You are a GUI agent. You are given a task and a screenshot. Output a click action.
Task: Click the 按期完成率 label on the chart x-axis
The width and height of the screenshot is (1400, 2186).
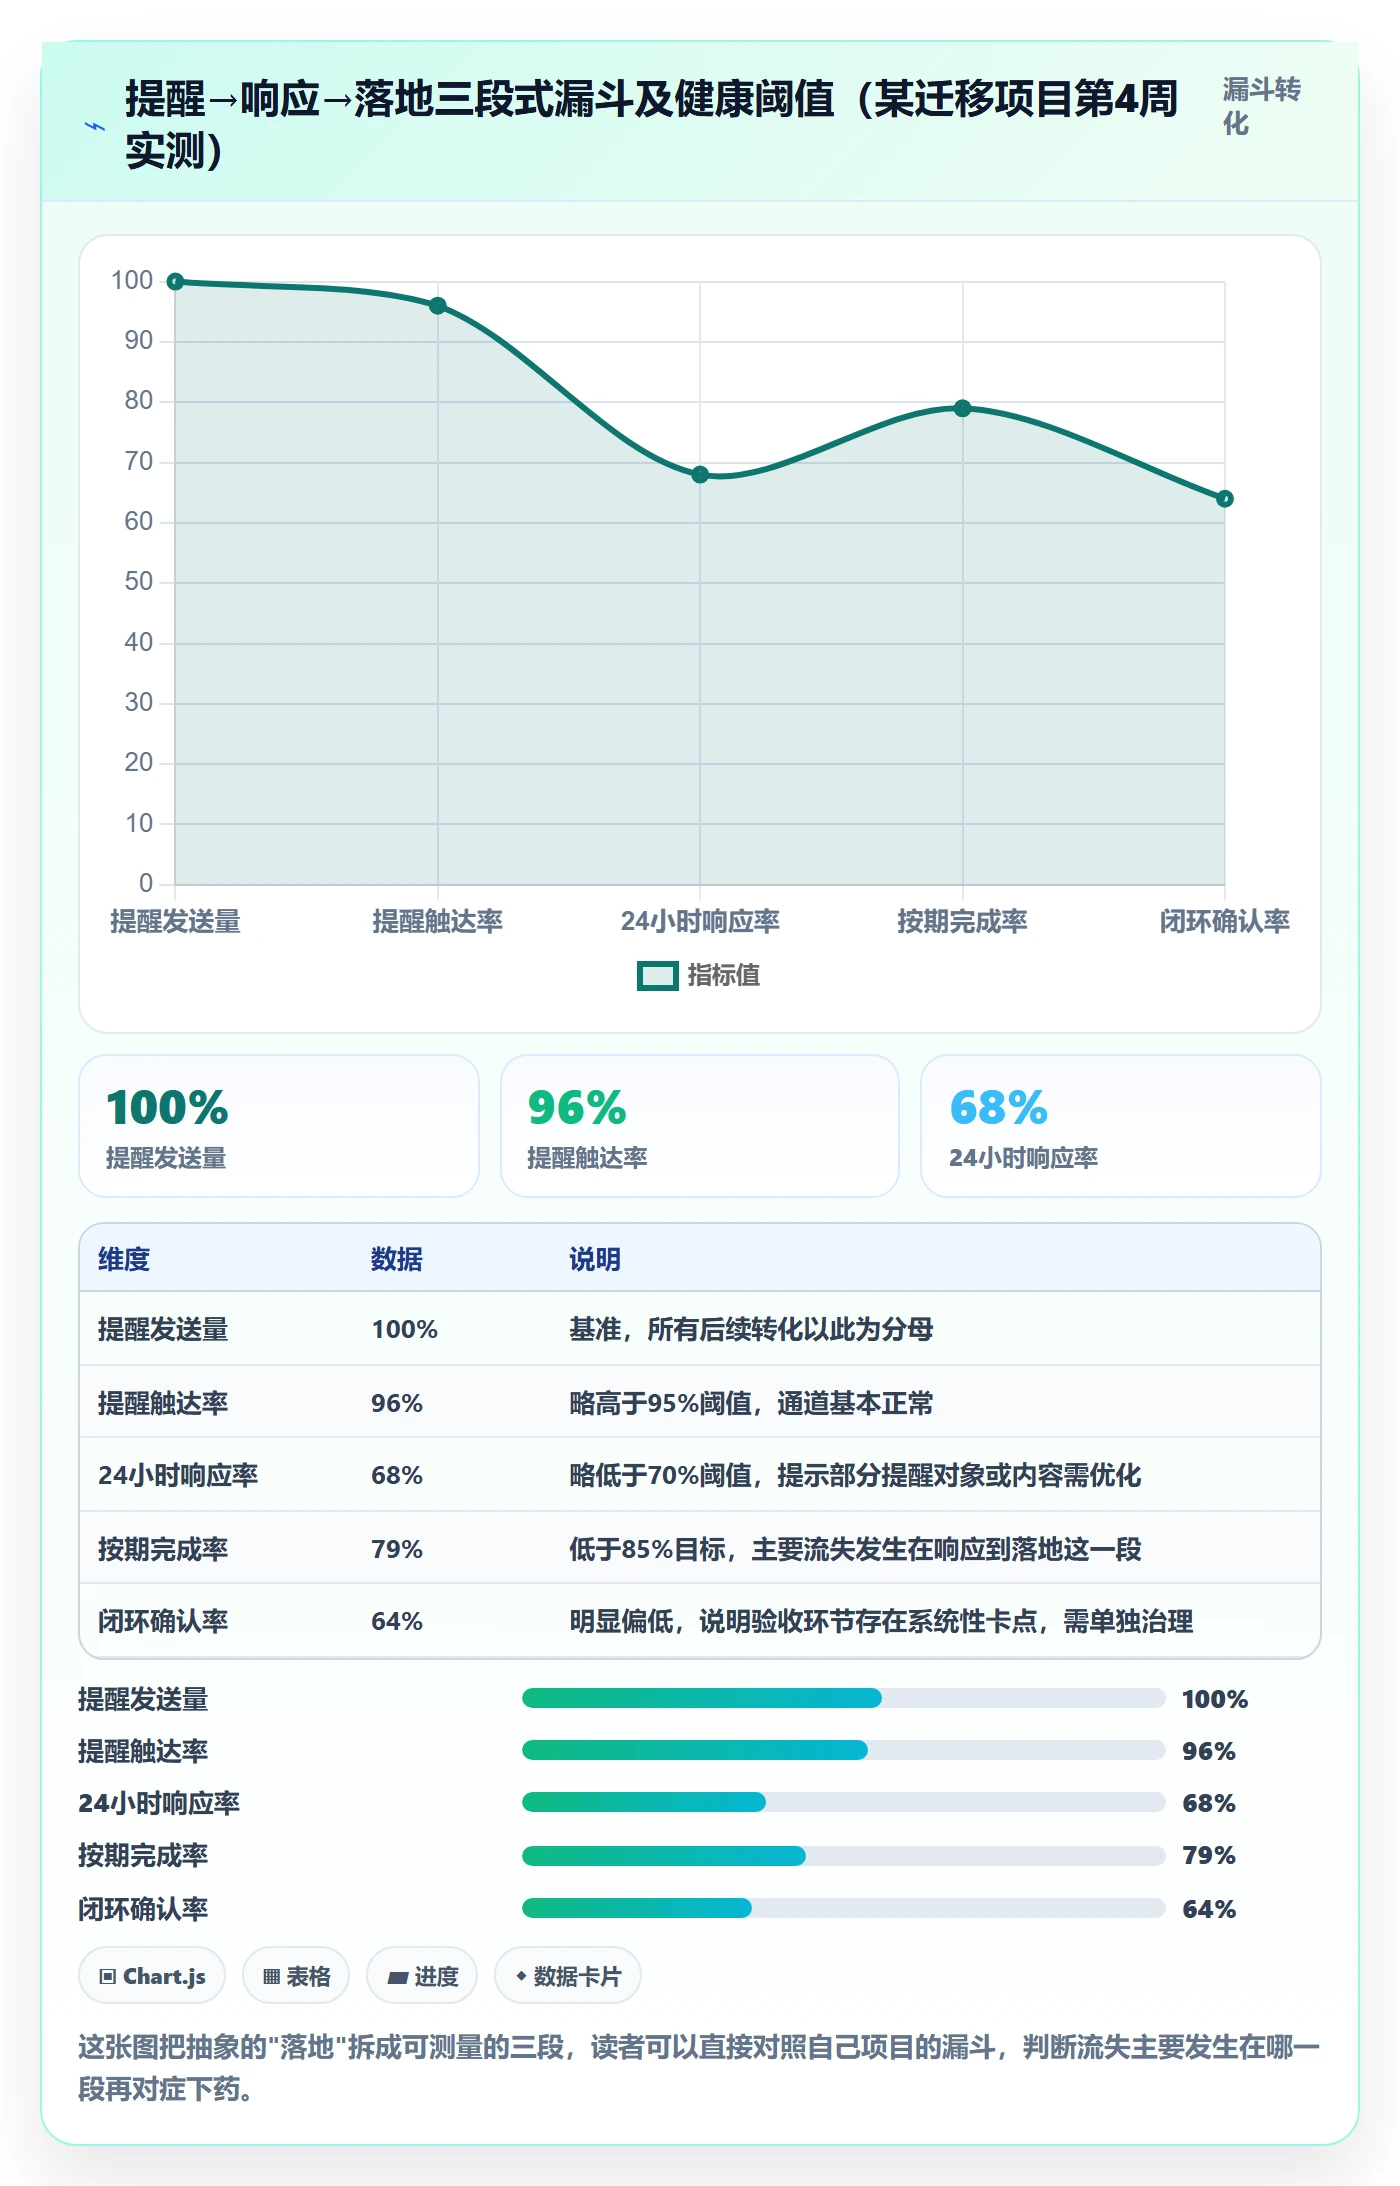pyautogui.click(x=963, y=921)
